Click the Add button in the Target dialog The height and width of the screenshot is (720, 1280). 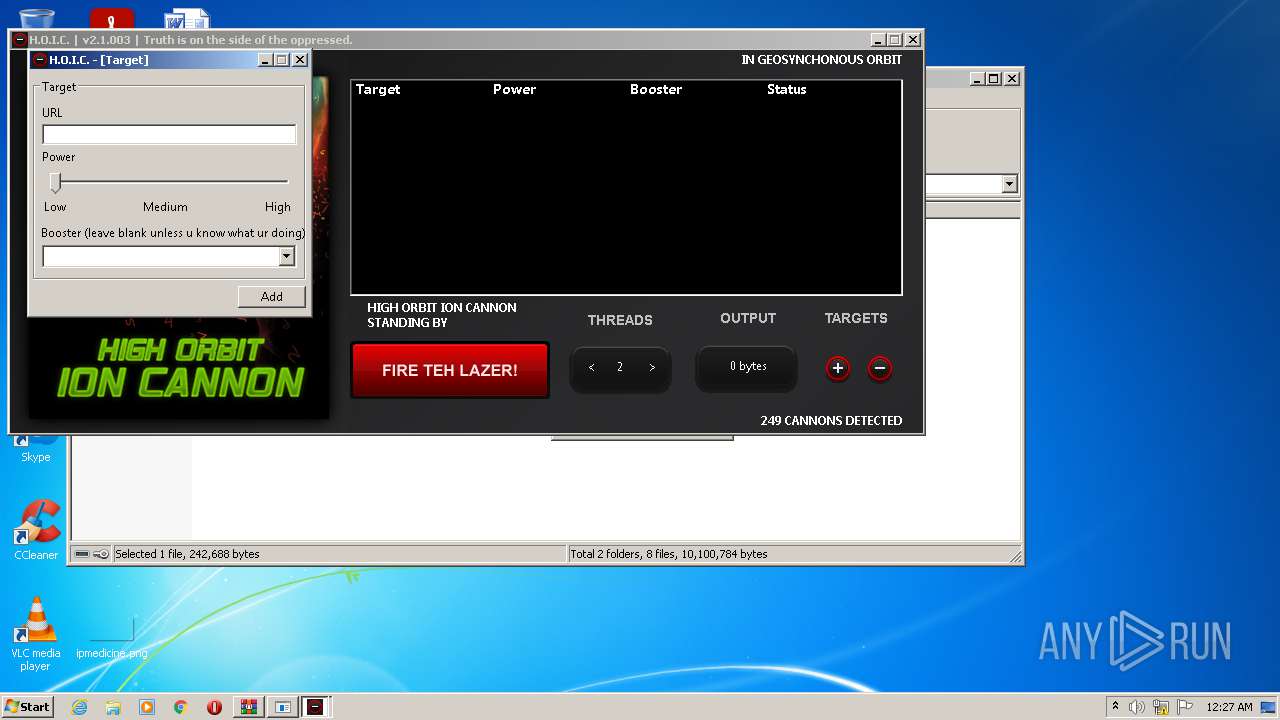[271, 296]
